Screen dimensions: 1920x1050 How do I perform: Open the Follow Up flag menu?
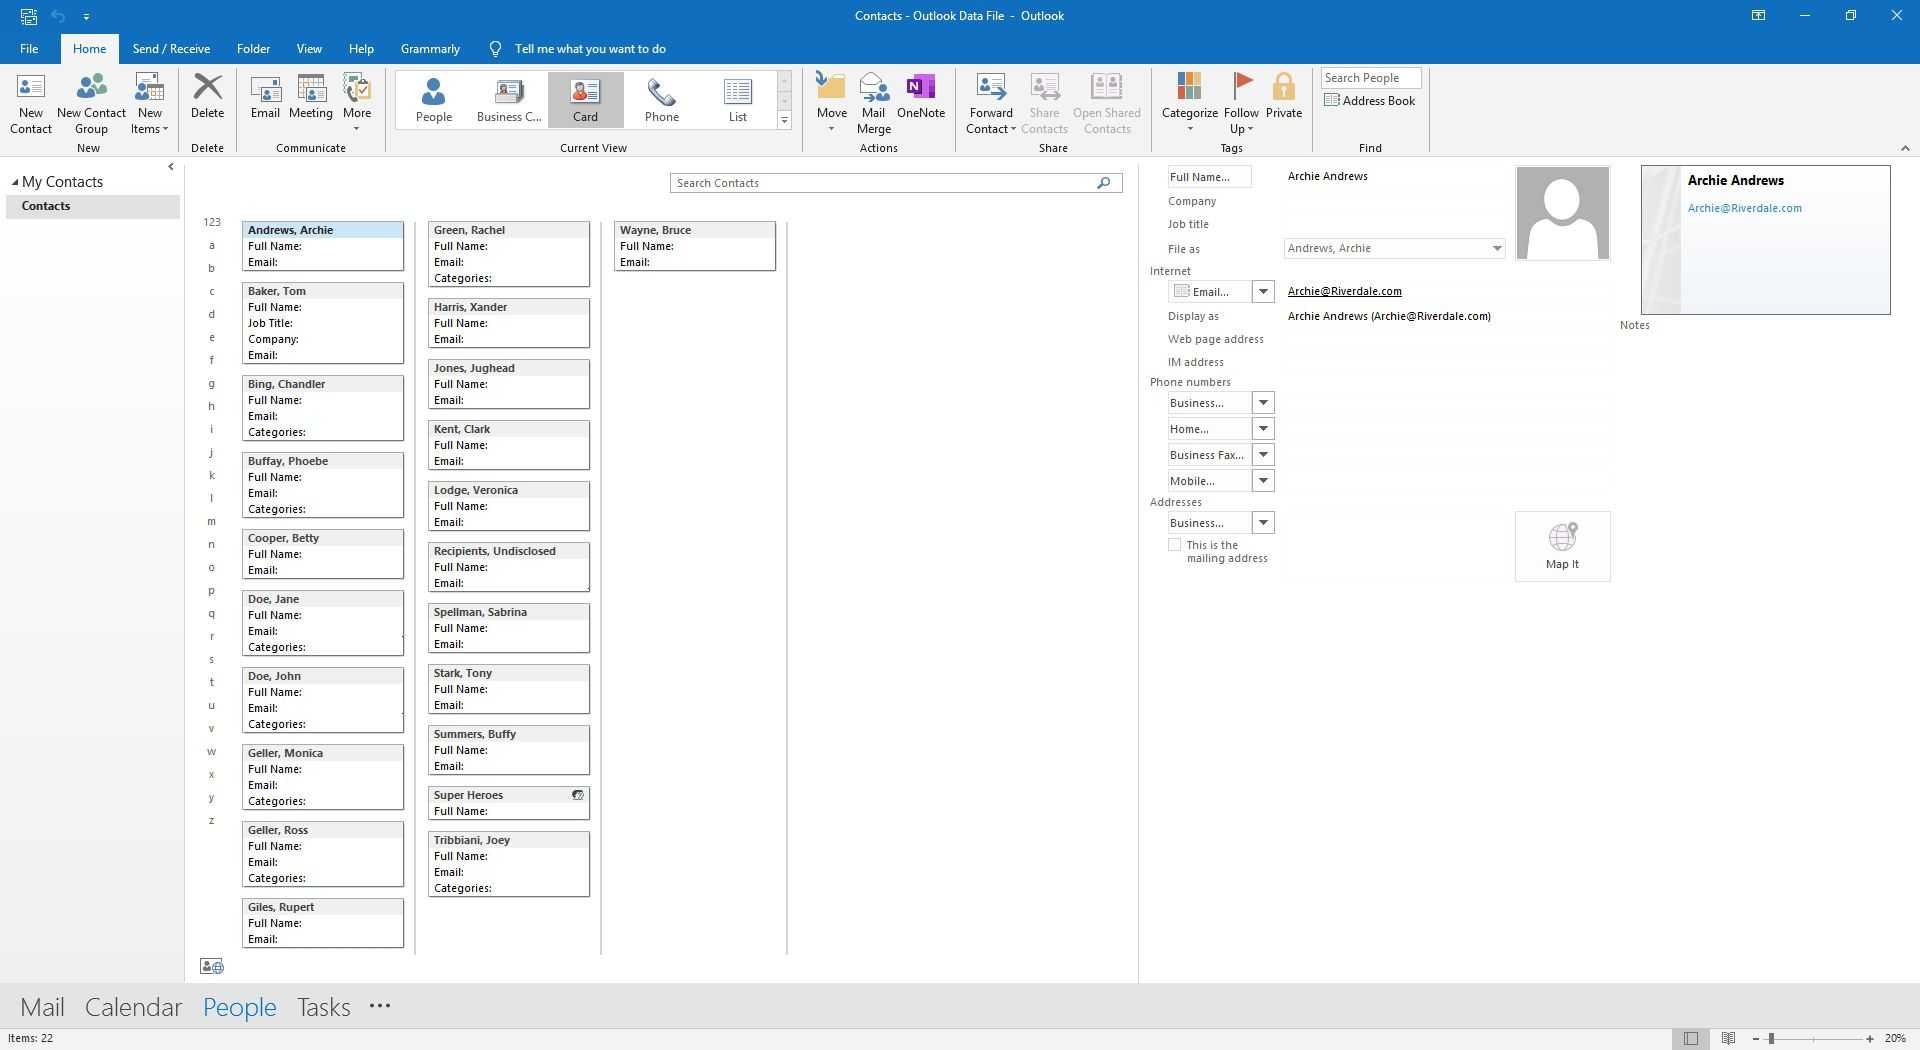coord(1241,103)
